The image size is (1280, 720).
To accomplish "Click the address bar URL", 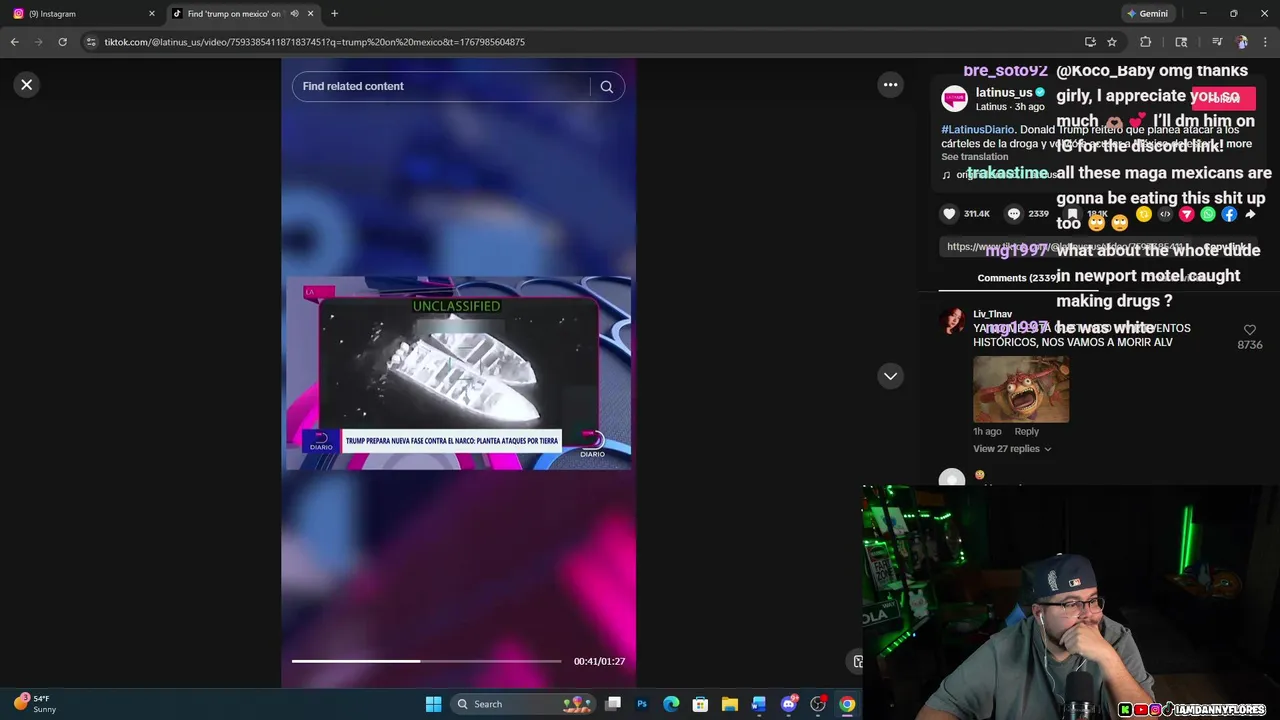I will 314,42.
